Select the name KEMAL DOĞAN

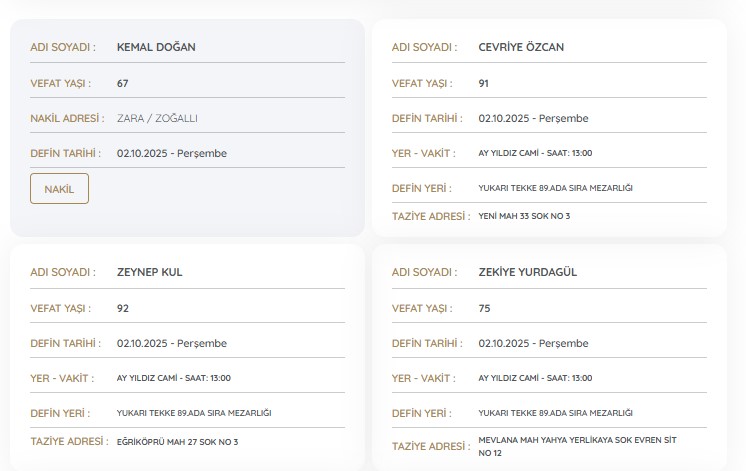(x=156, y=47)
